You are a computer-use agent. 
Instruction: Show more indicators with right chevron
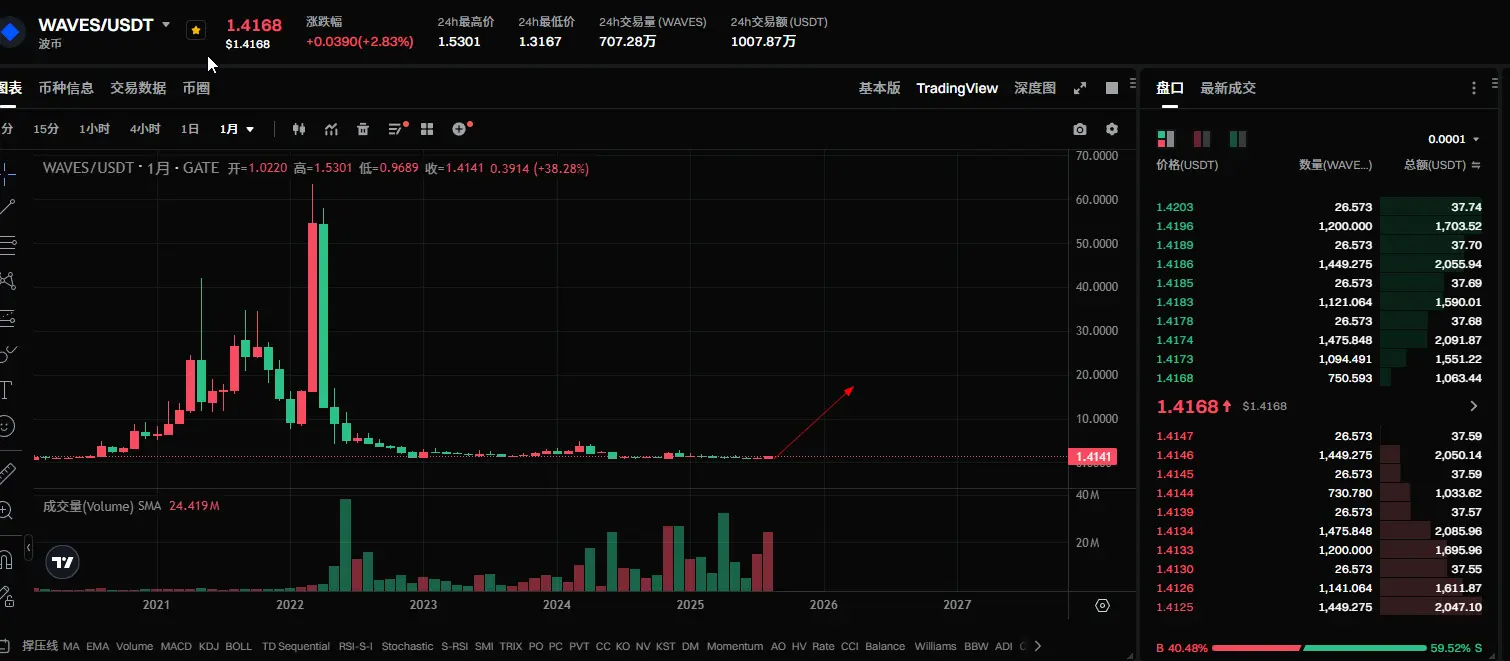pos(1039,646)
